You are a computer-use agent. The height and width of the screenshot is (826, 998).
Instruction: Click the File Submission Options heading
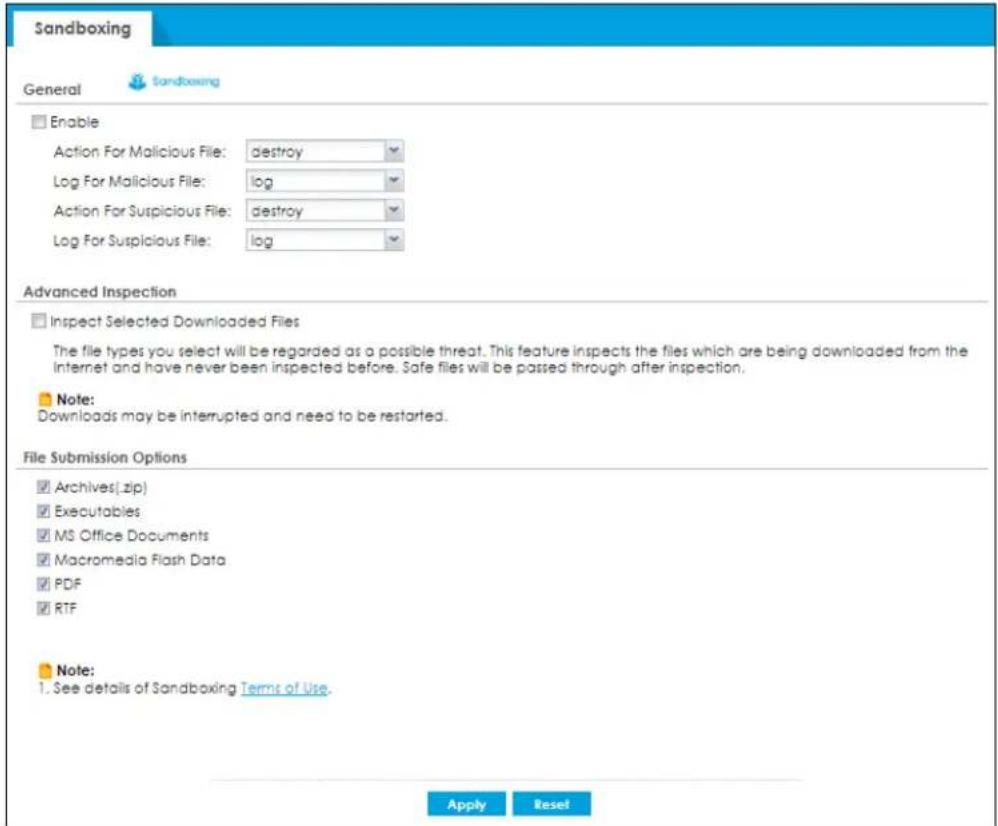105,458
